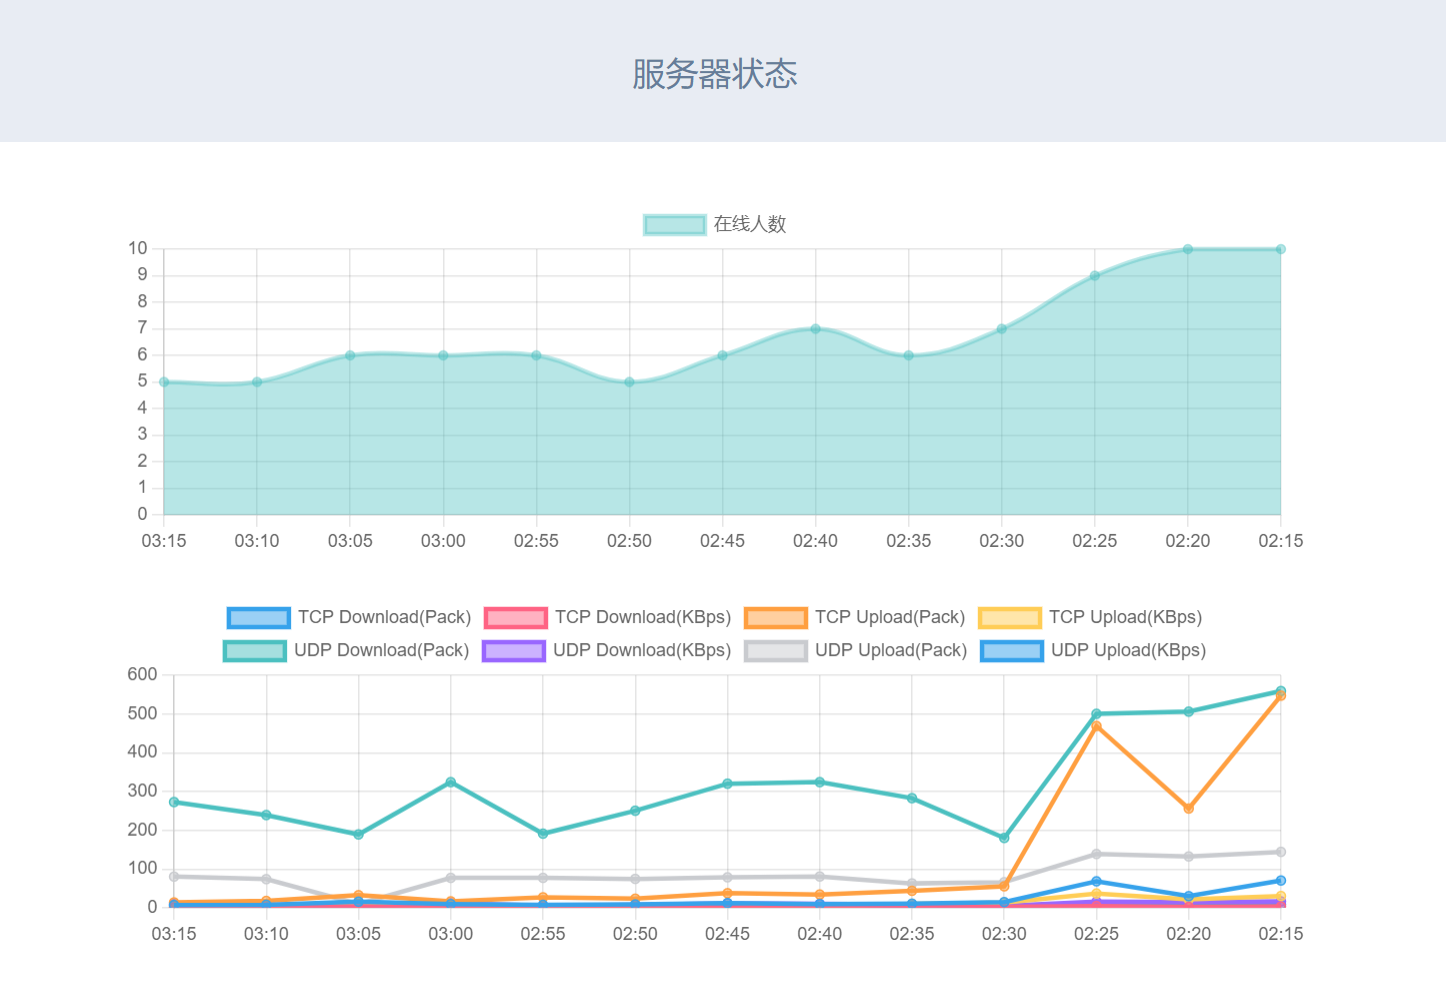Screen dimensions: 1446x991
Task: Select UDP Download(Pack) data point at 03:00
Action: tap(451, 782)
